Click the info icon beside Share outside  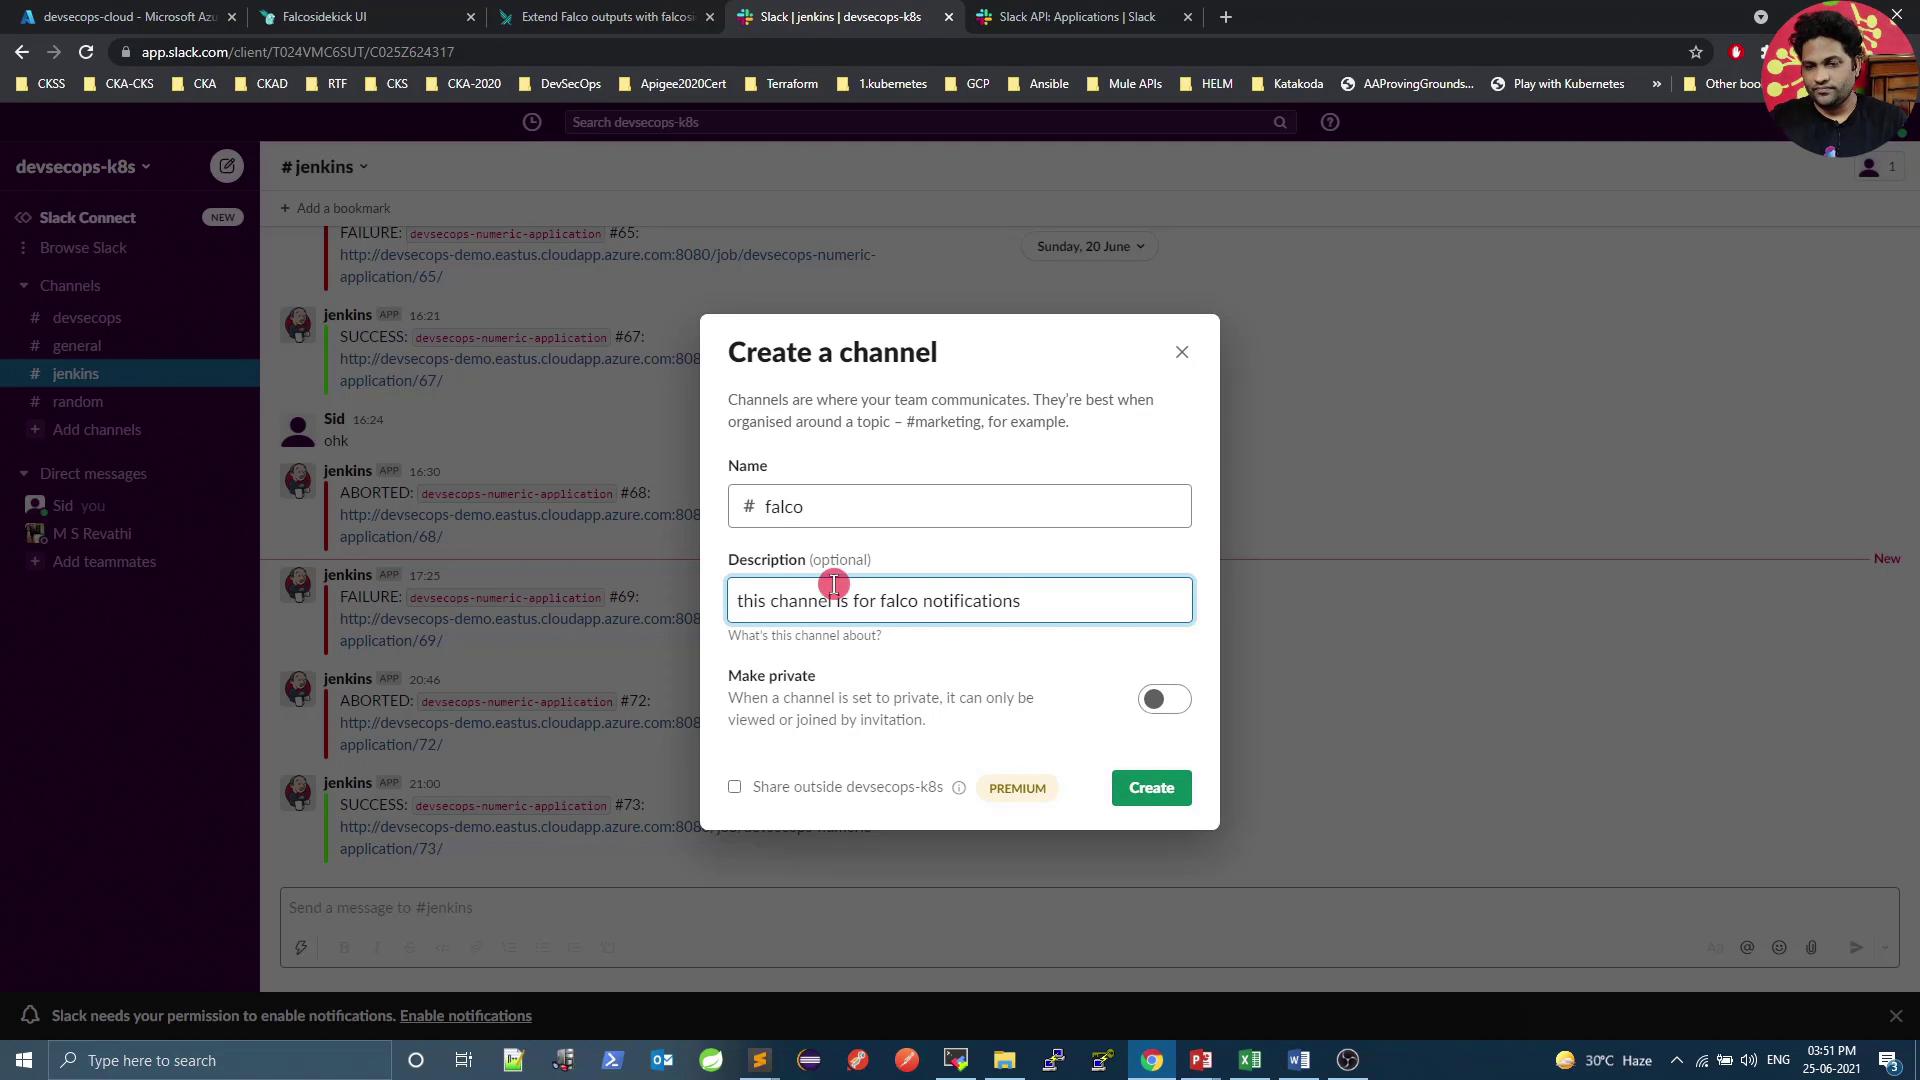point(959,788)
